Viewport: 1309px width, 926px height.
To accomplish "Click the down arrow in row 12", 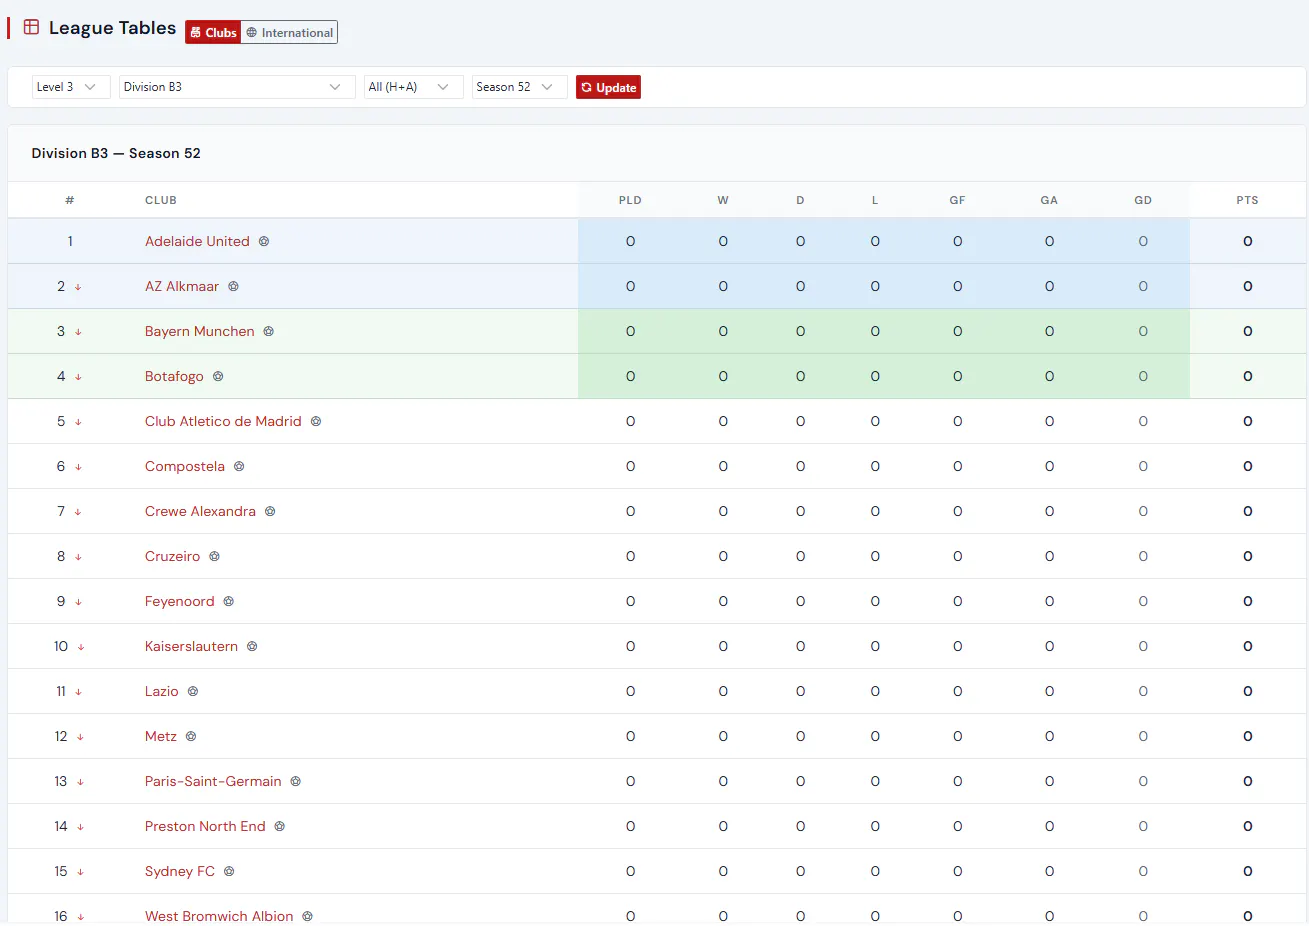I will pos(81,737).
